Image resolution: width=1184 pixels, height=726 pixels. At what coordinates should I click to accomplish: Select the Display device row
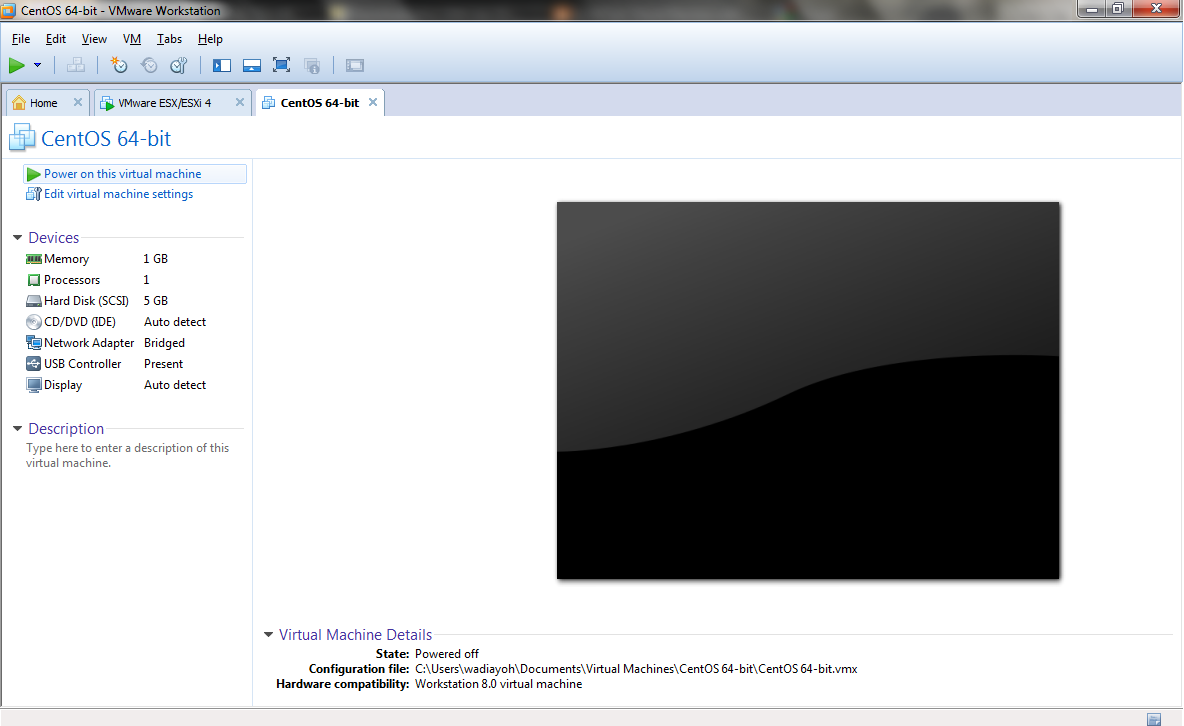tap(134, 385)
